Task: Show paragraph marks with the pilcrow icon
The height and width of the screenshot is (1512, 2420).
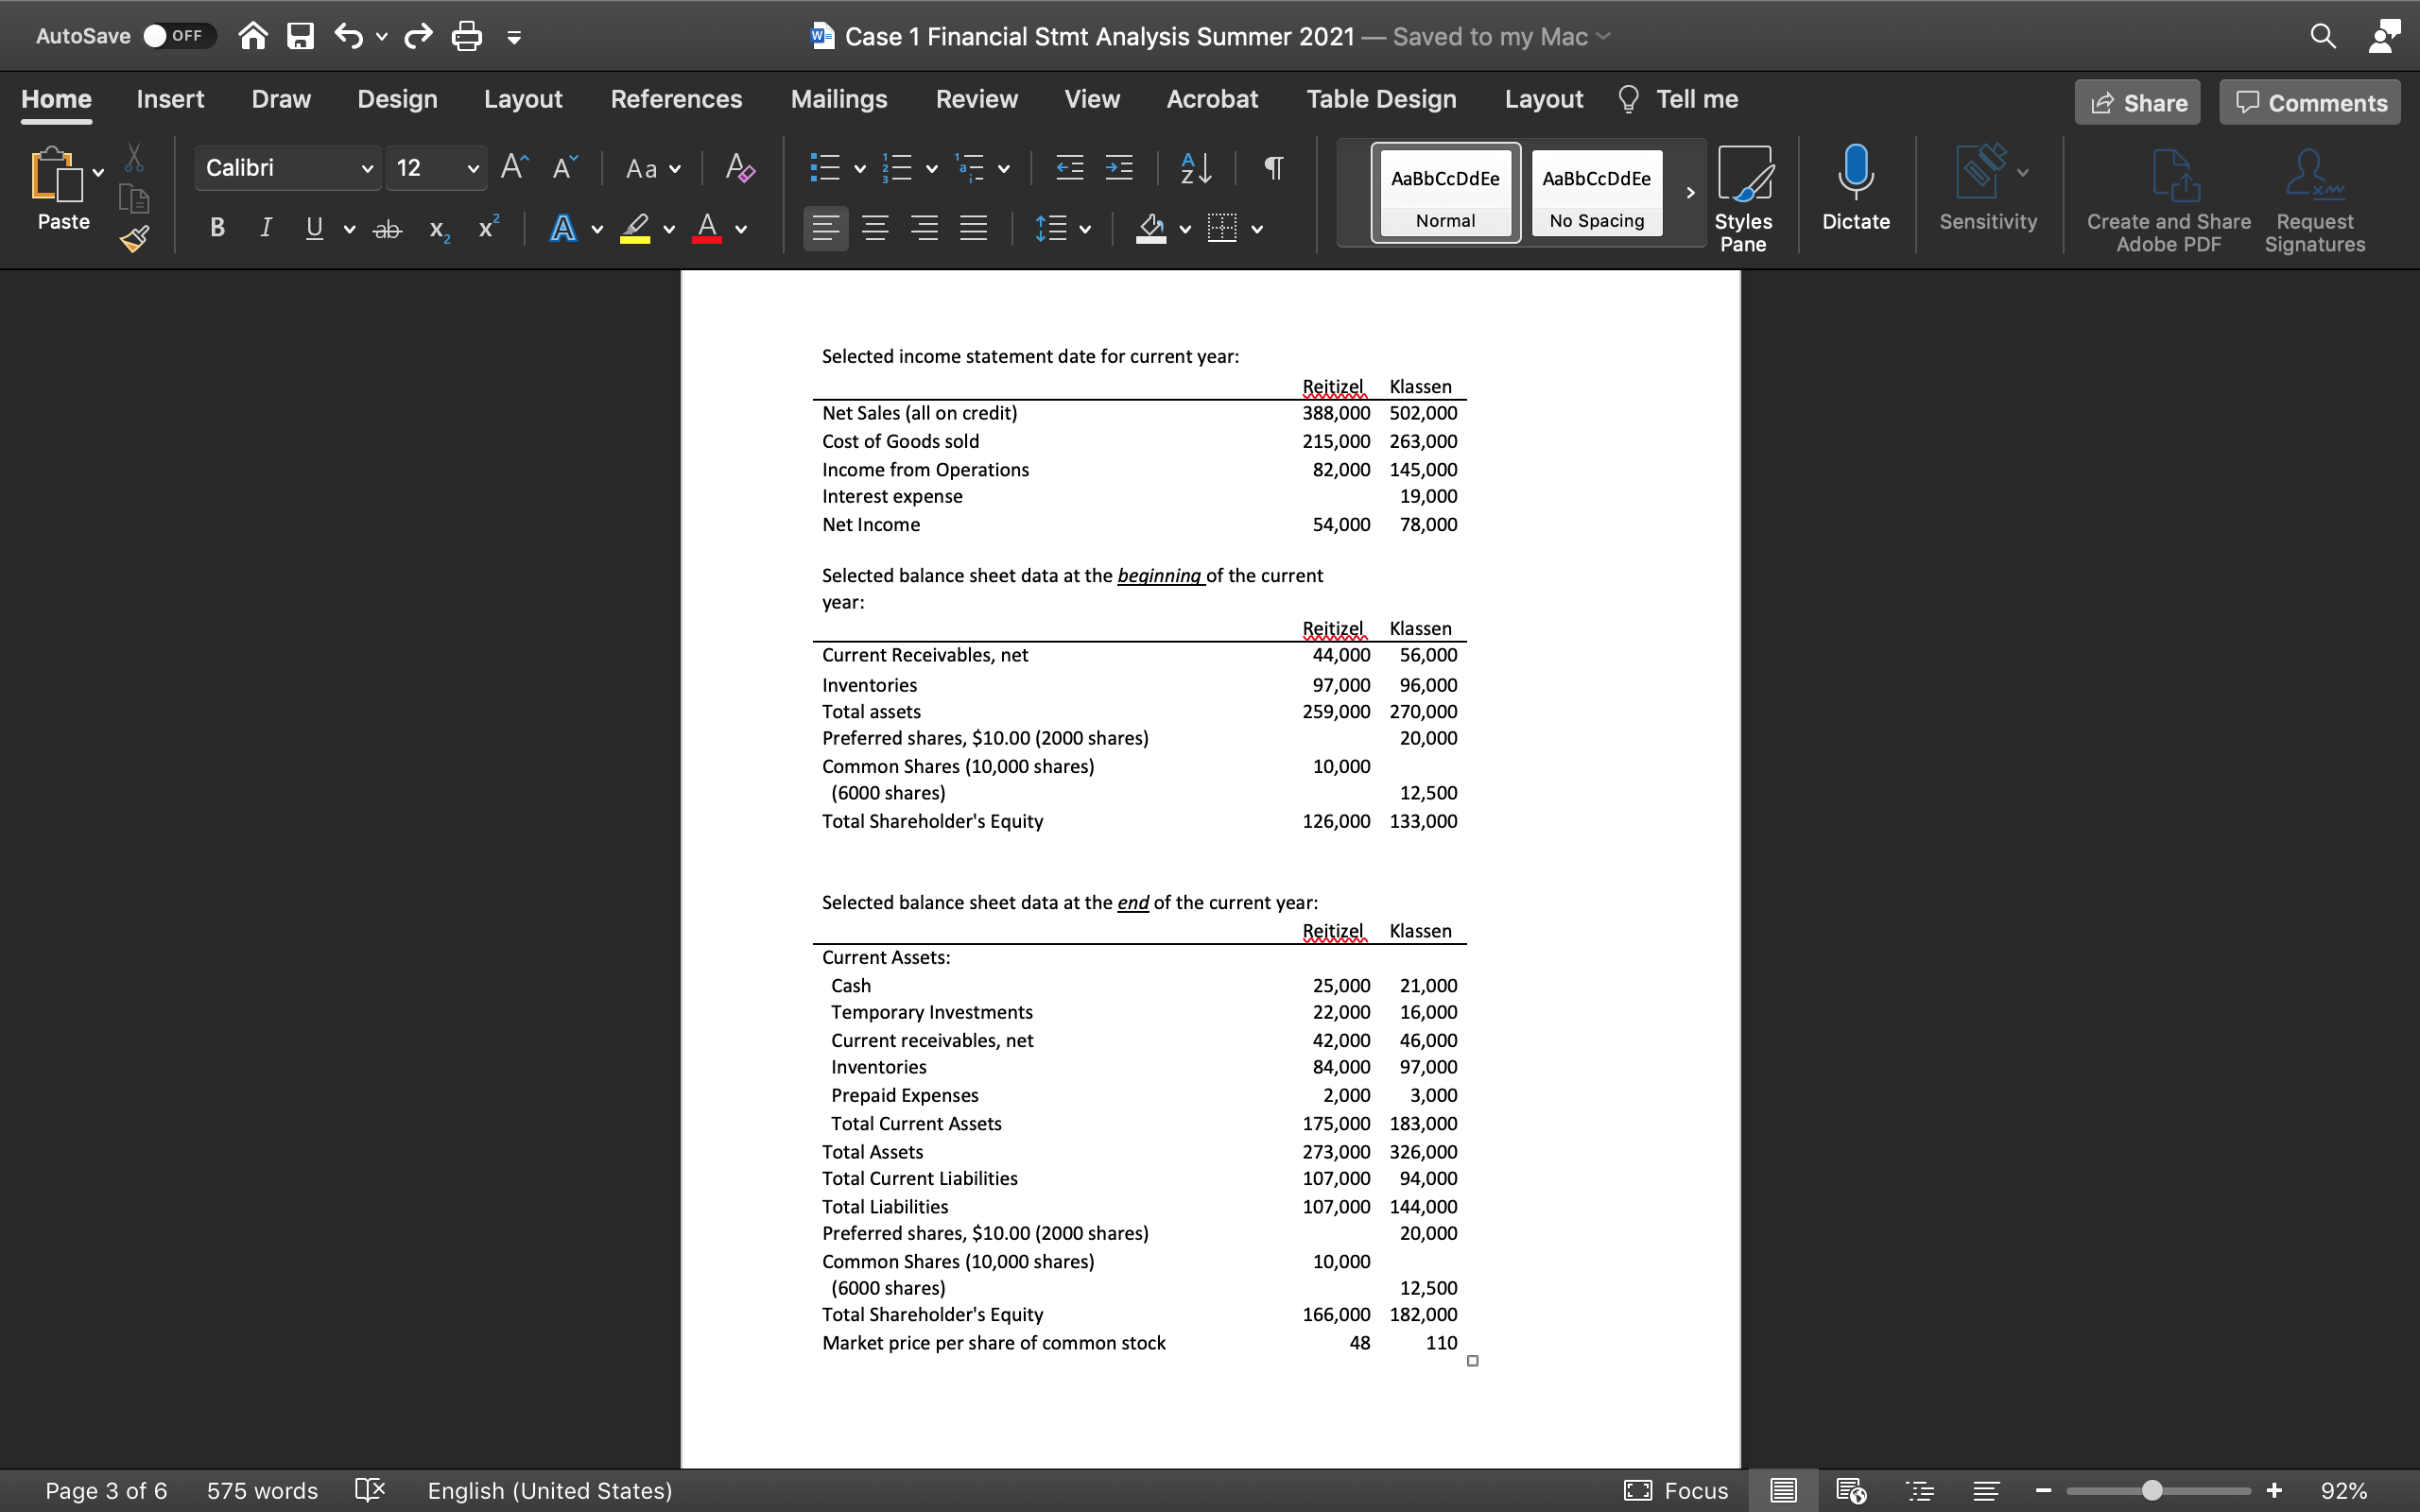Action: pyautogui.click(x=1271, y=168)
